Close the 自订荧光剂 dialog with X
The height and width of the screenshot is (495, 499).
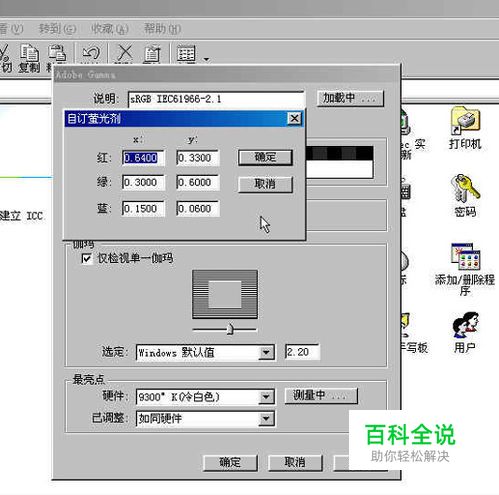[x=294, y=118]
